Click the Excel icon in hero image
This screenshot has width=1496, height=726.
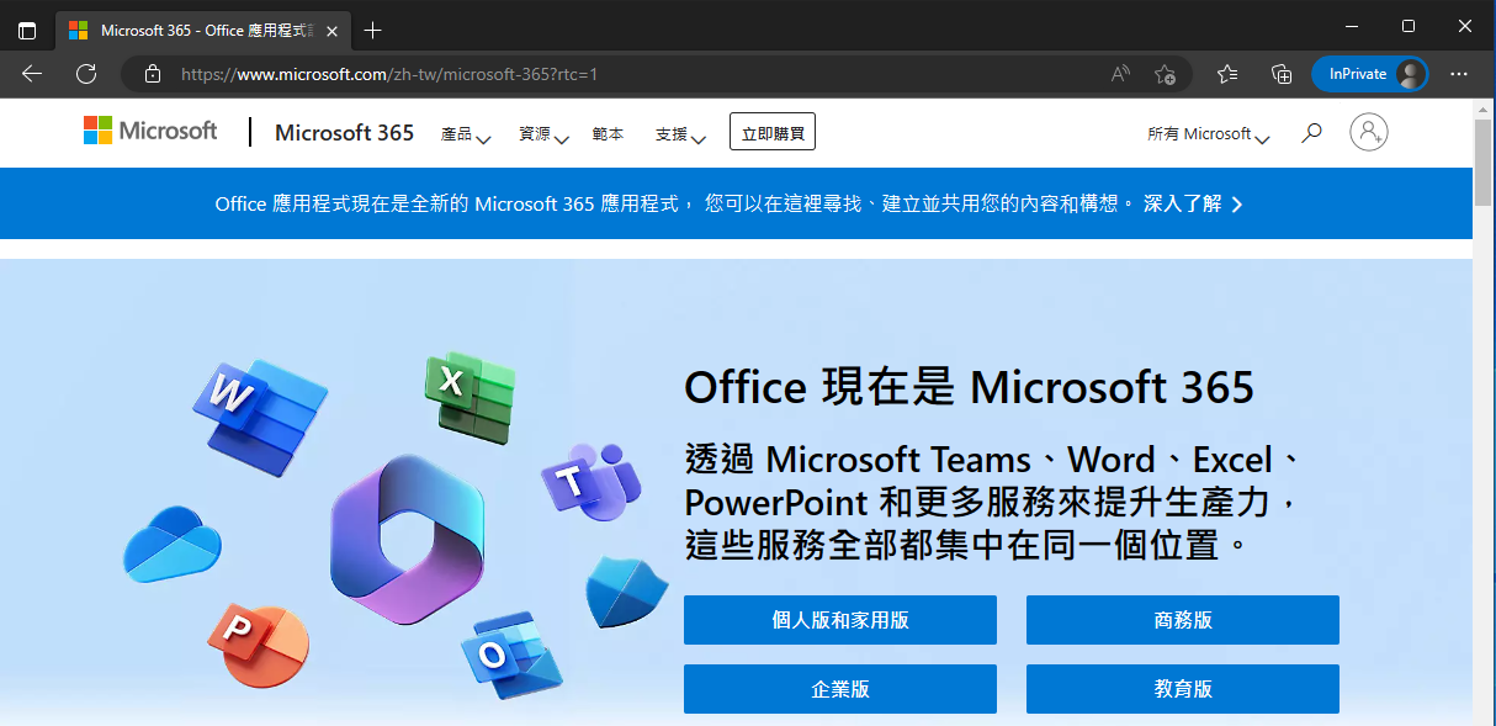pos(470,397)
